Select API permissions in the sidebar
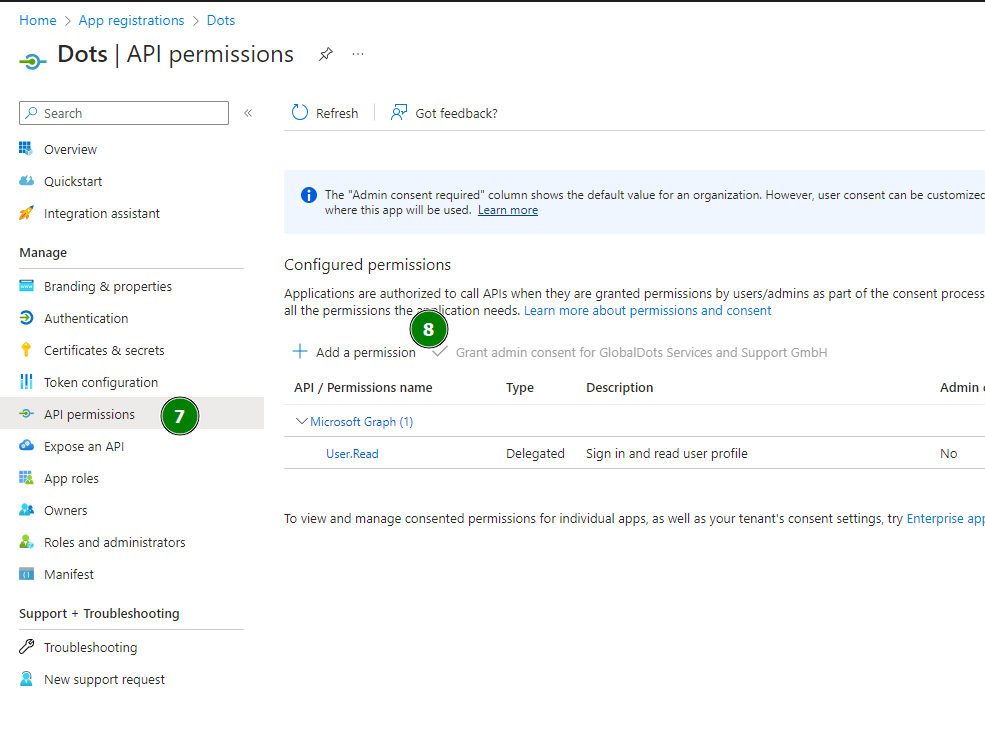 coord(89,415)
